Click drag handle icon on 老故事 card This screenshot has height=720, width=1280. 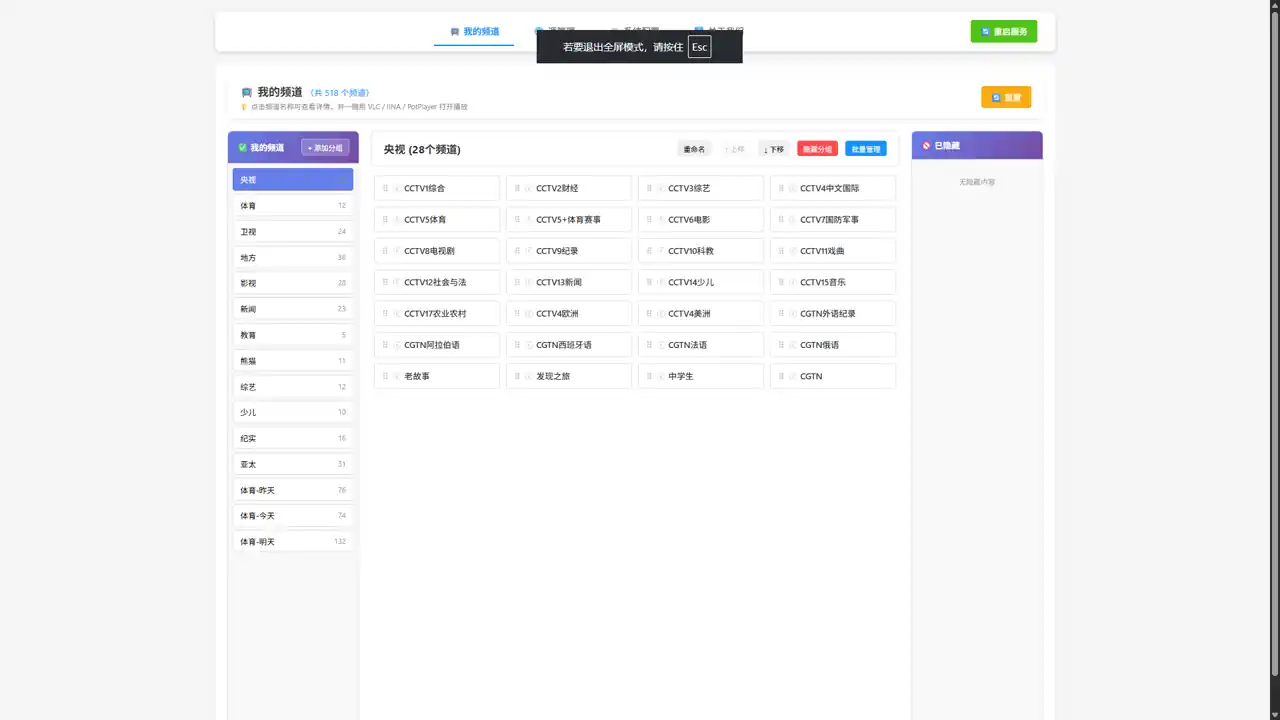385,376
